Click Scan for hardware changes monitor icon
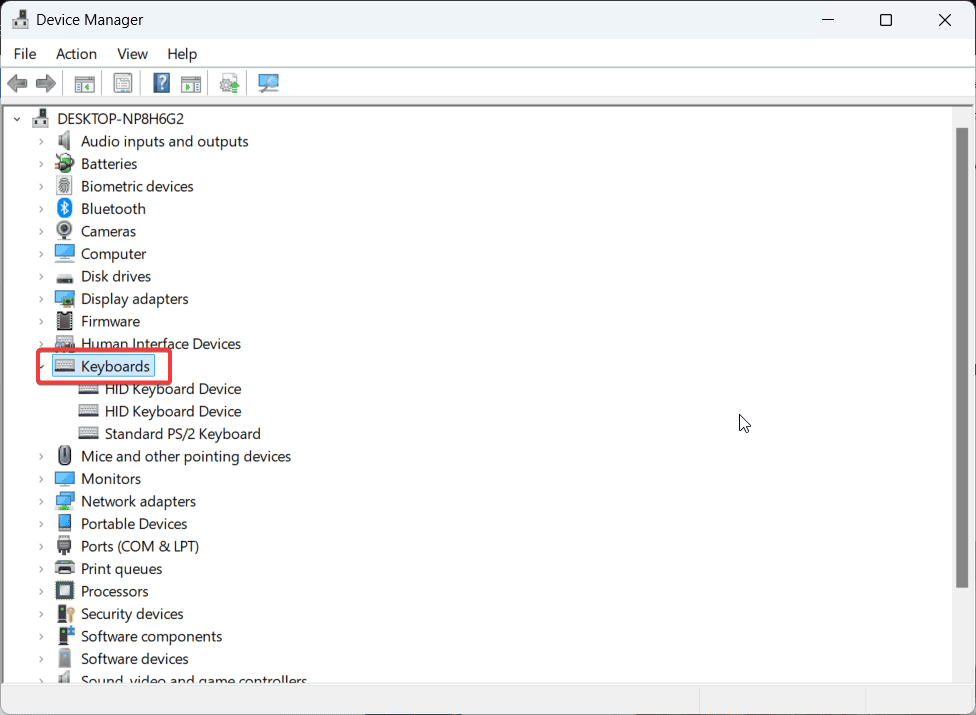 point(268,83)
